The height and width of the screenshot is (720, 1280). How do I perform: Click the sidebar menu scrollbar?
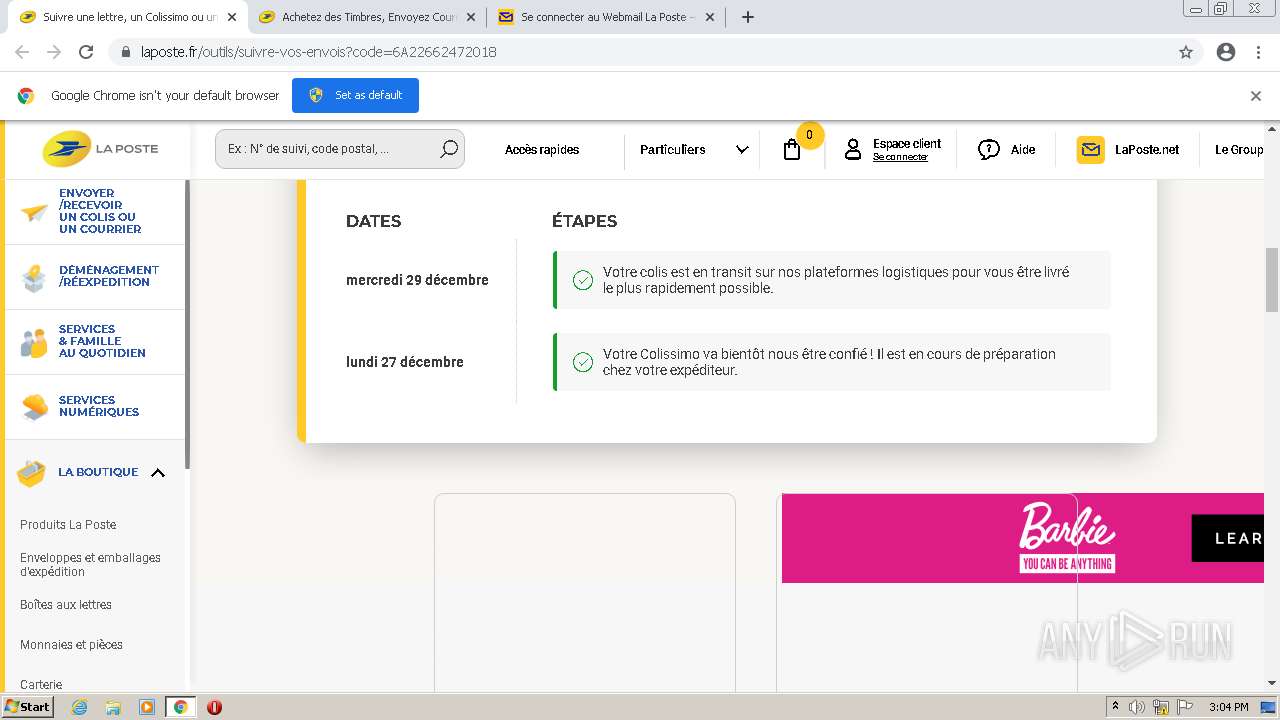[188, 325]
